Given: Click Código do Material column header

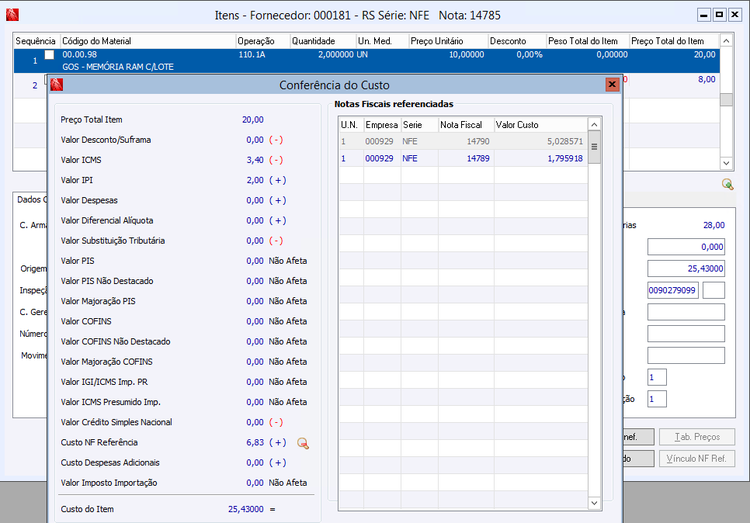Looking at the screenshot, I should (147, 41).
